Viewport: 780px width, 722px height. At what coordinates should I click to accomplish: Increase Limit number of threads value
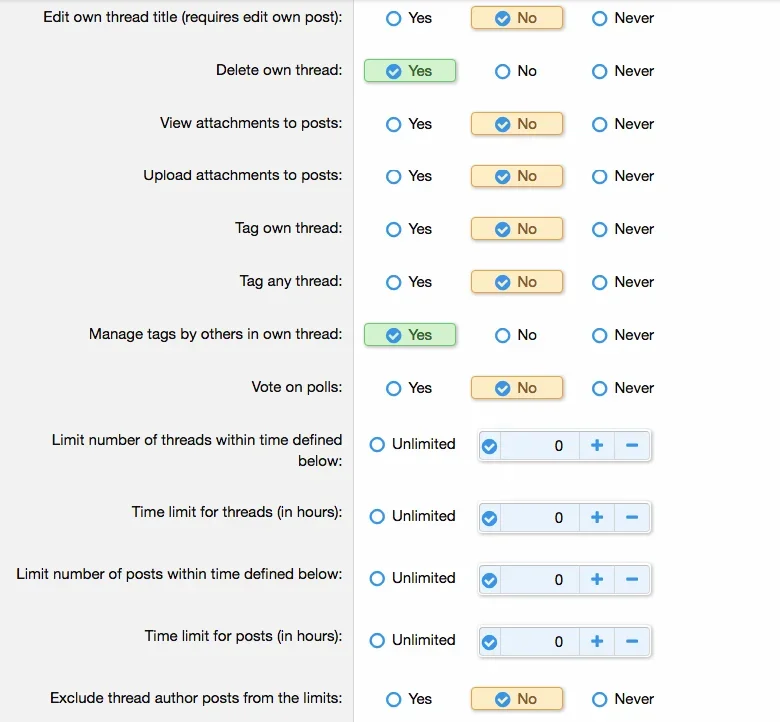click(597, 446)
